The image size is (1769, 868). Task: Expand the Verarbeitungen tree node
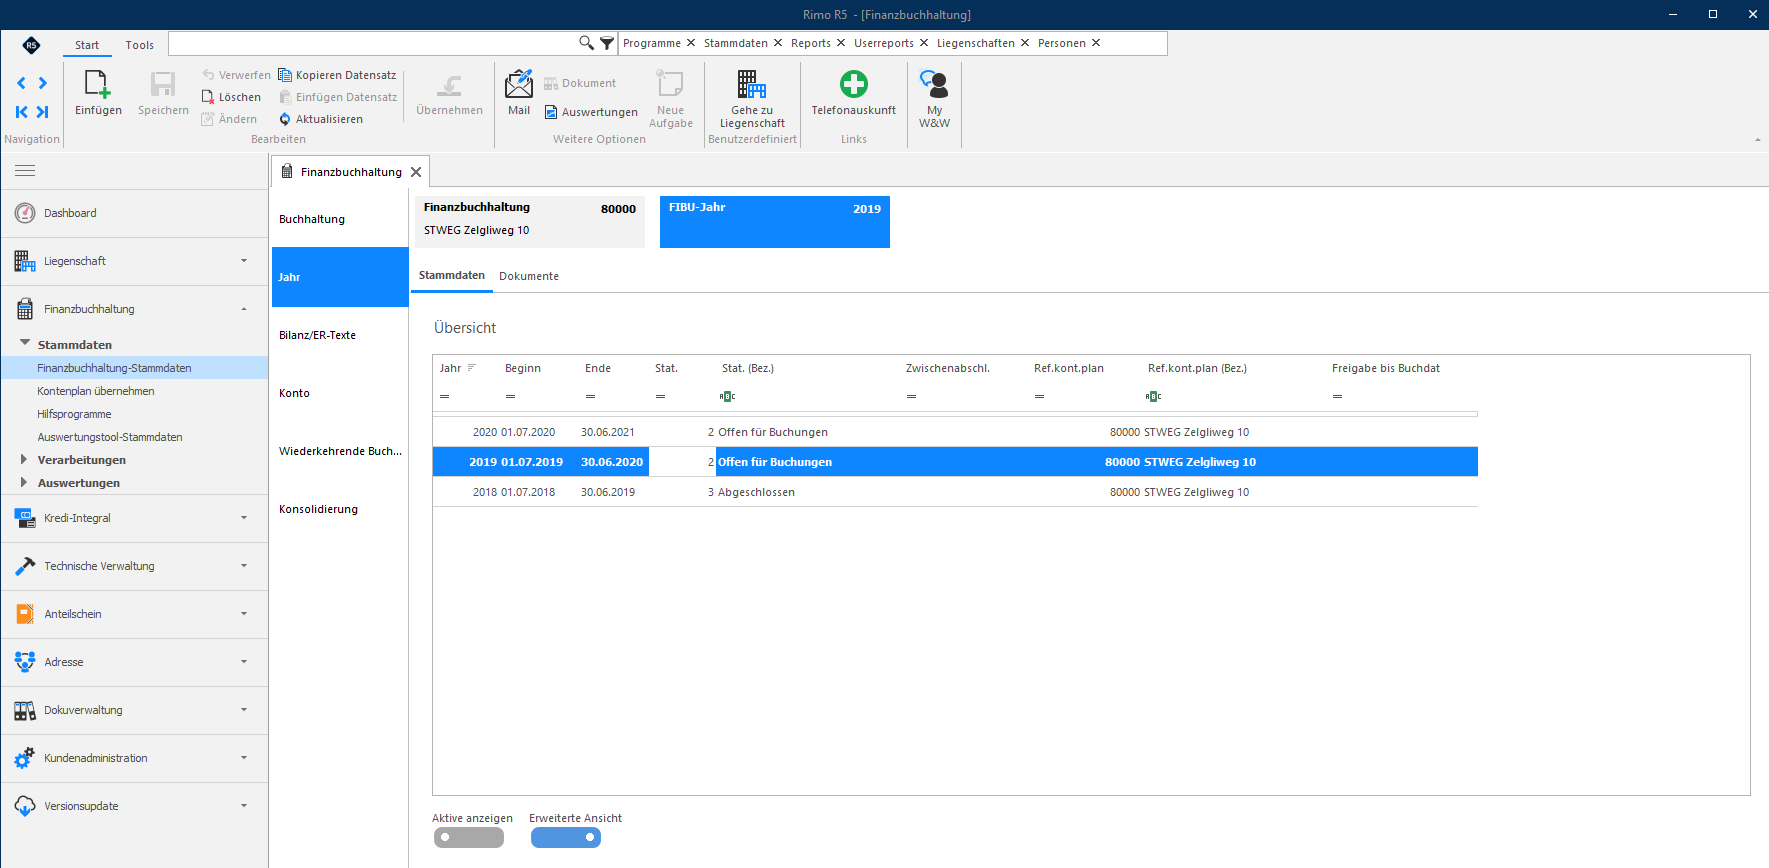click(24, 460)
